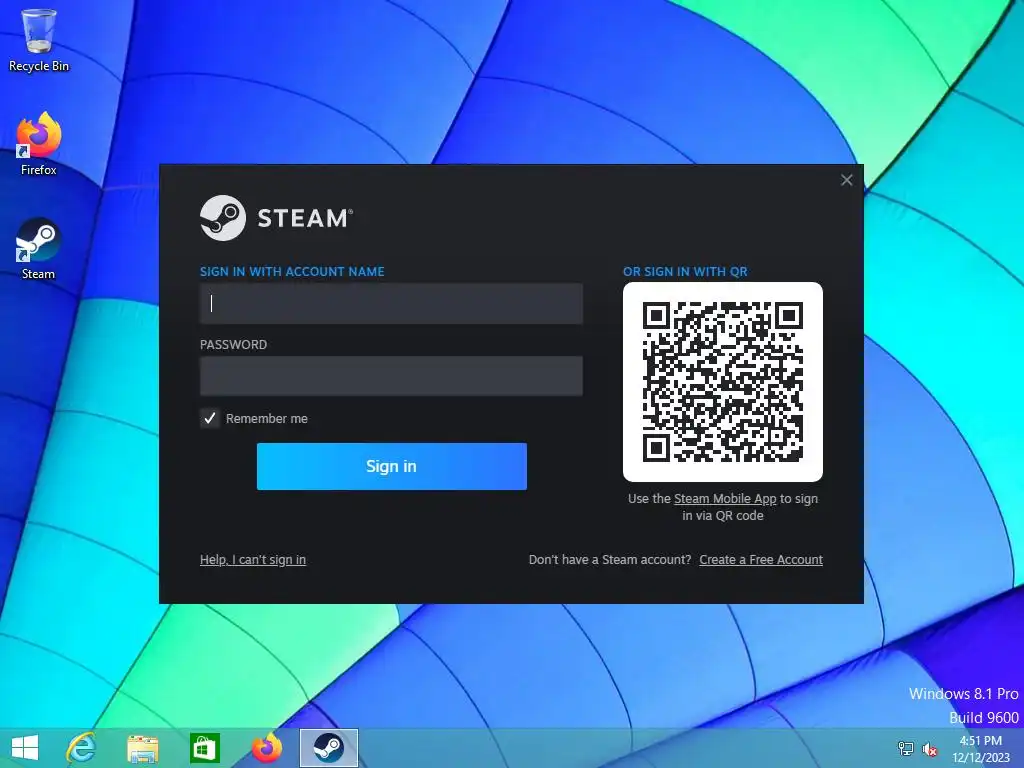Select the Firefox desktop shortcut

pyautogui.click(x=39, y=144)
